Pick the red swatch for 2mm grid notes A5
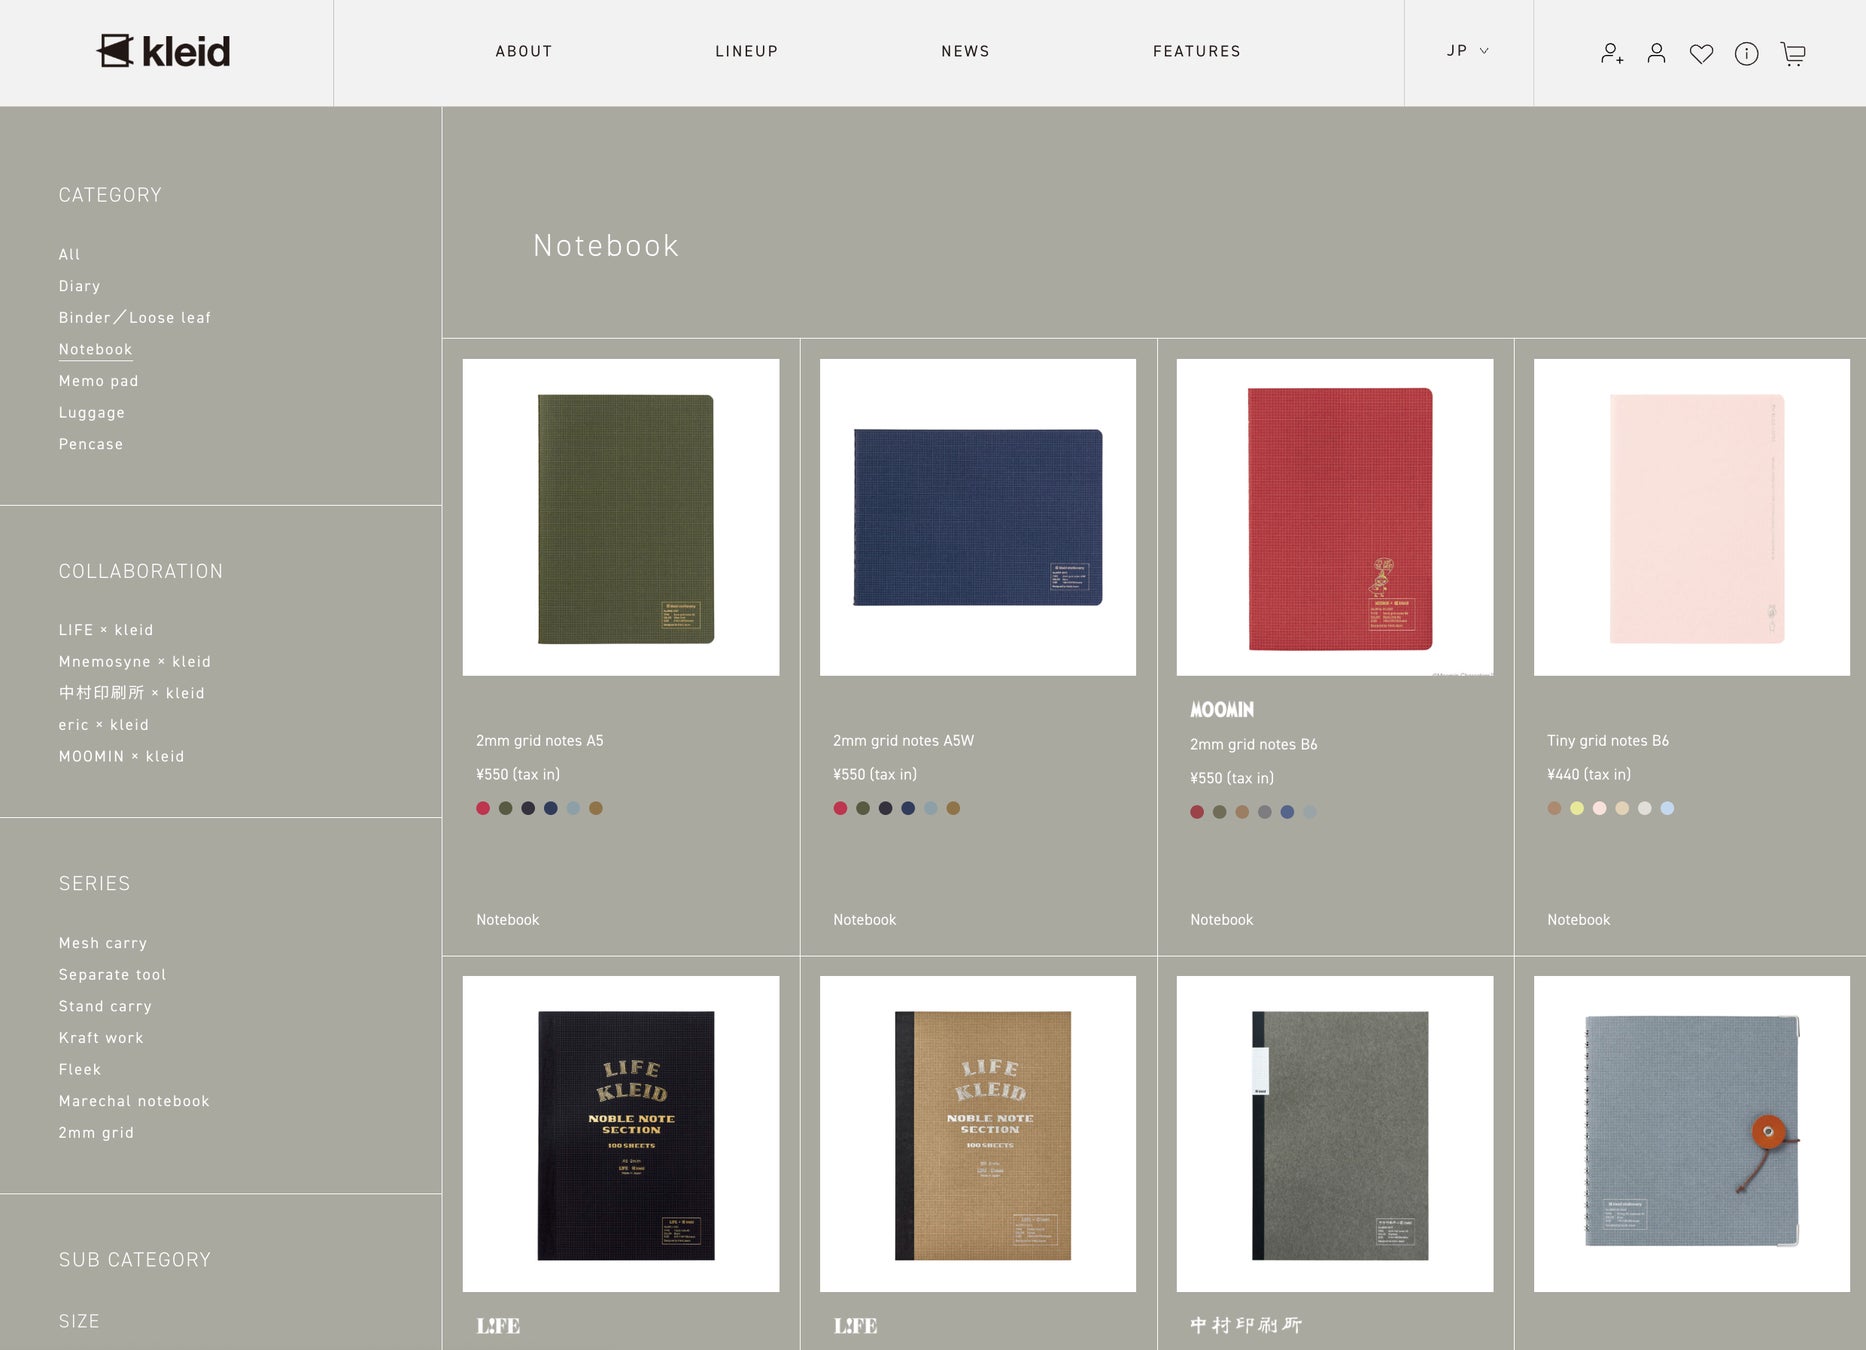This screenshot has height=1350, width=1866. [483, 808]
